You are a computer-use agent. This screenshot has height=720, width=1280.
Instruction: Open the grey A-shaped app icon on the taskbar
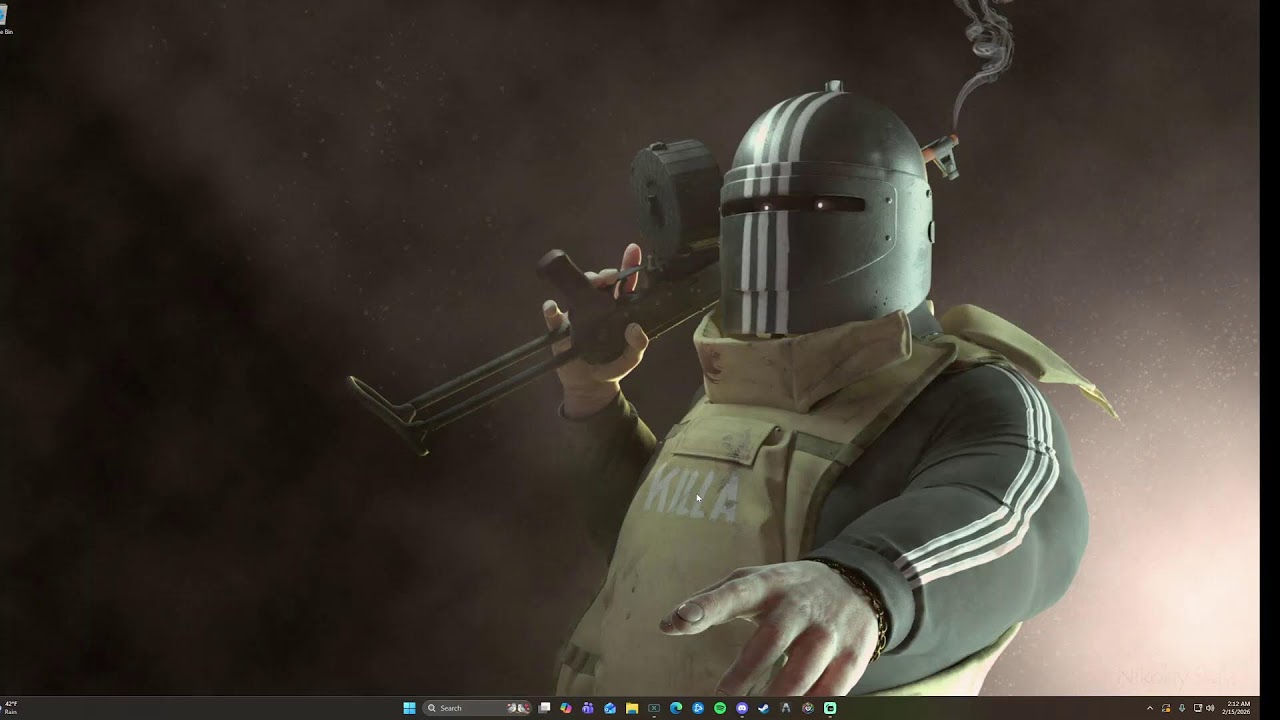pos(786,708)
